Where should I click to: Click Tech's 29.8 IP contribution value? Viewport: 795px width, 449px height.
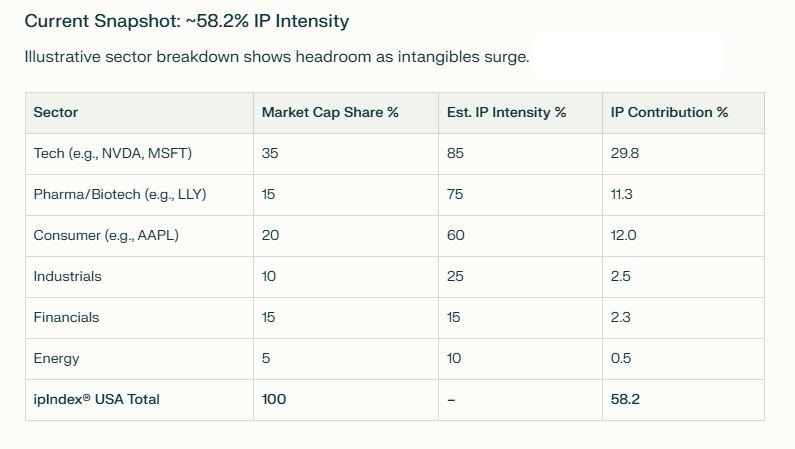click(623, 154)
